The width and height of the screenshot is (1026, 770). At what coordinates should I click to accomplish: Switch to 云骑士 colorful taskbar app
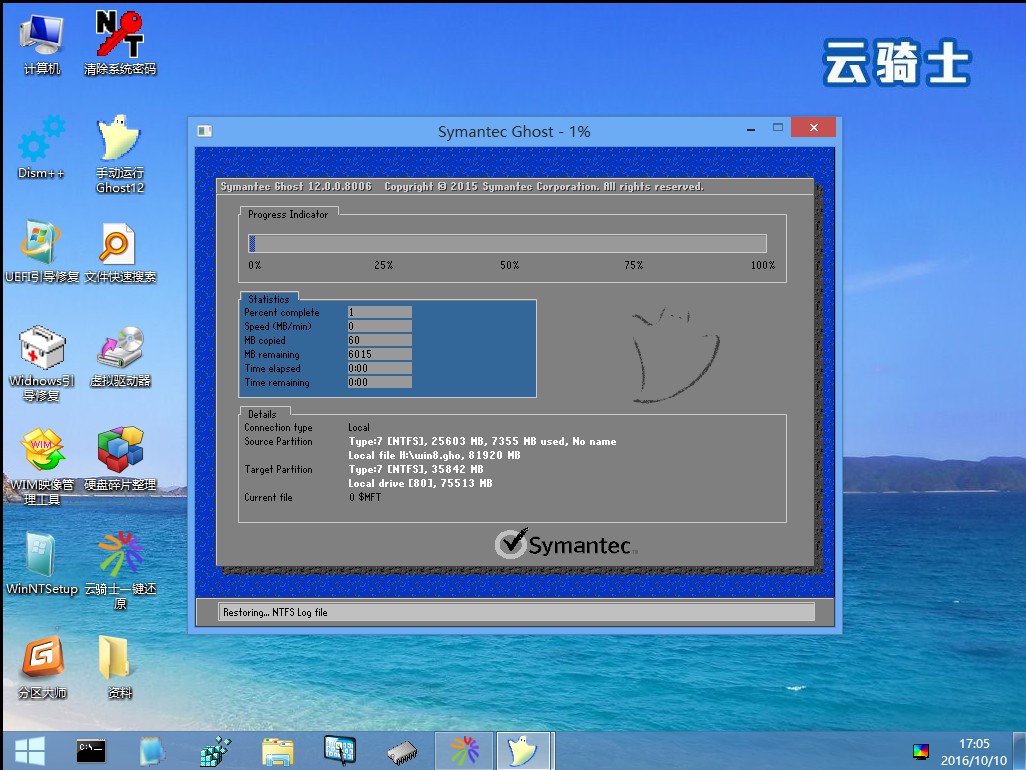pos(464,750)
